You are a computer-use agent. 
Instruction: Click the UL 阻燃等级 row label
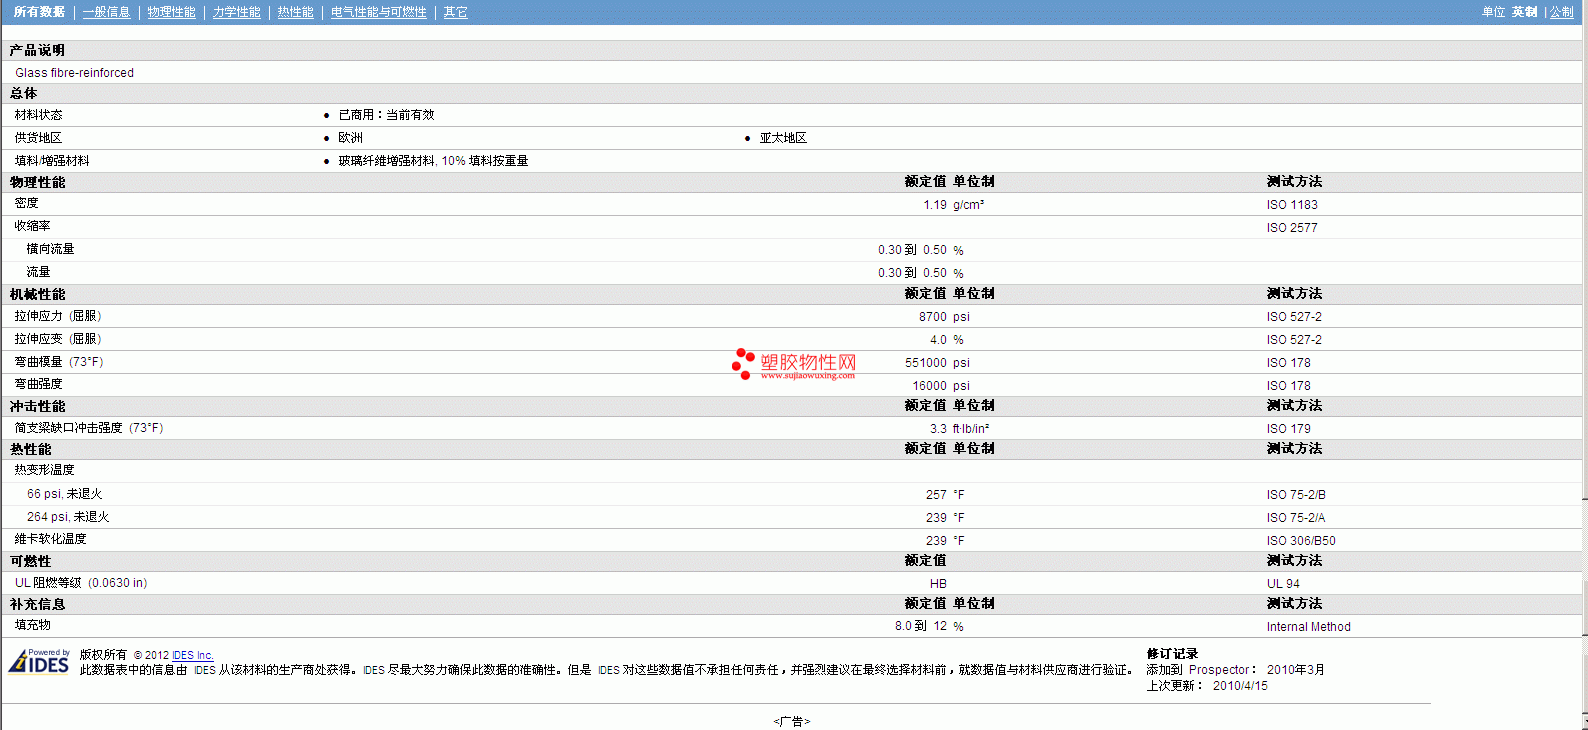click(x=80, y=583)
